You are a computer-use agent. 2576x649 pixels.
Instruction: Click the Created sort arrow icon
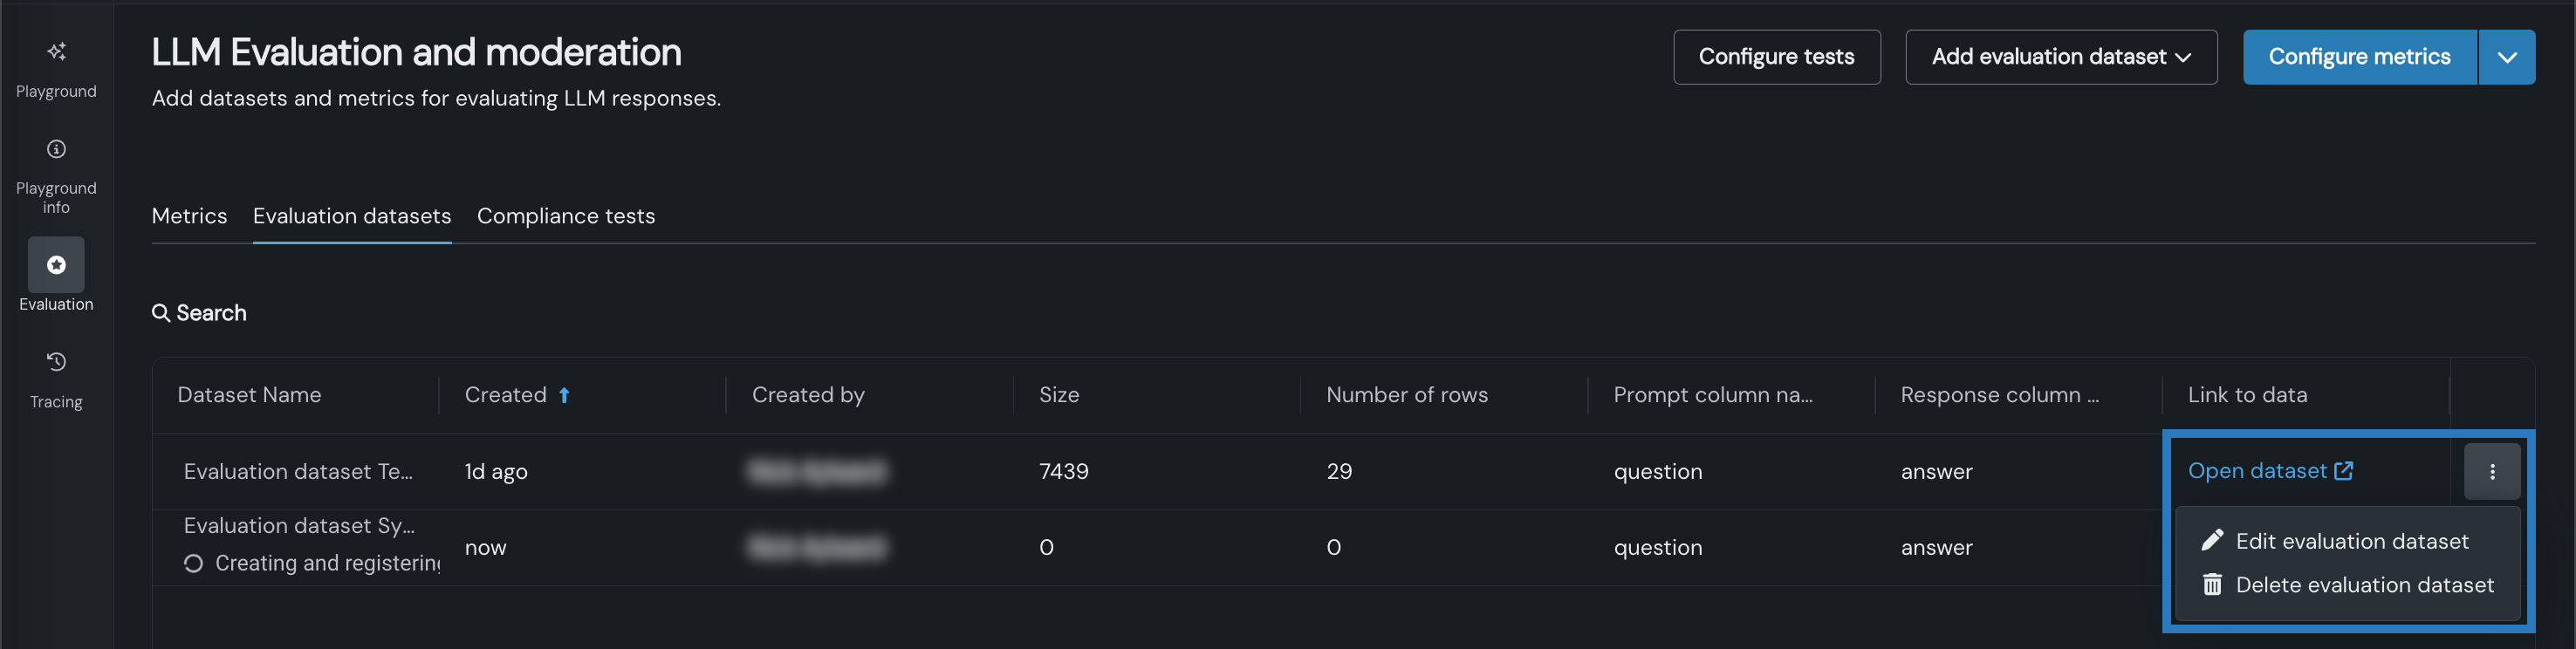[x=564, y=395]
